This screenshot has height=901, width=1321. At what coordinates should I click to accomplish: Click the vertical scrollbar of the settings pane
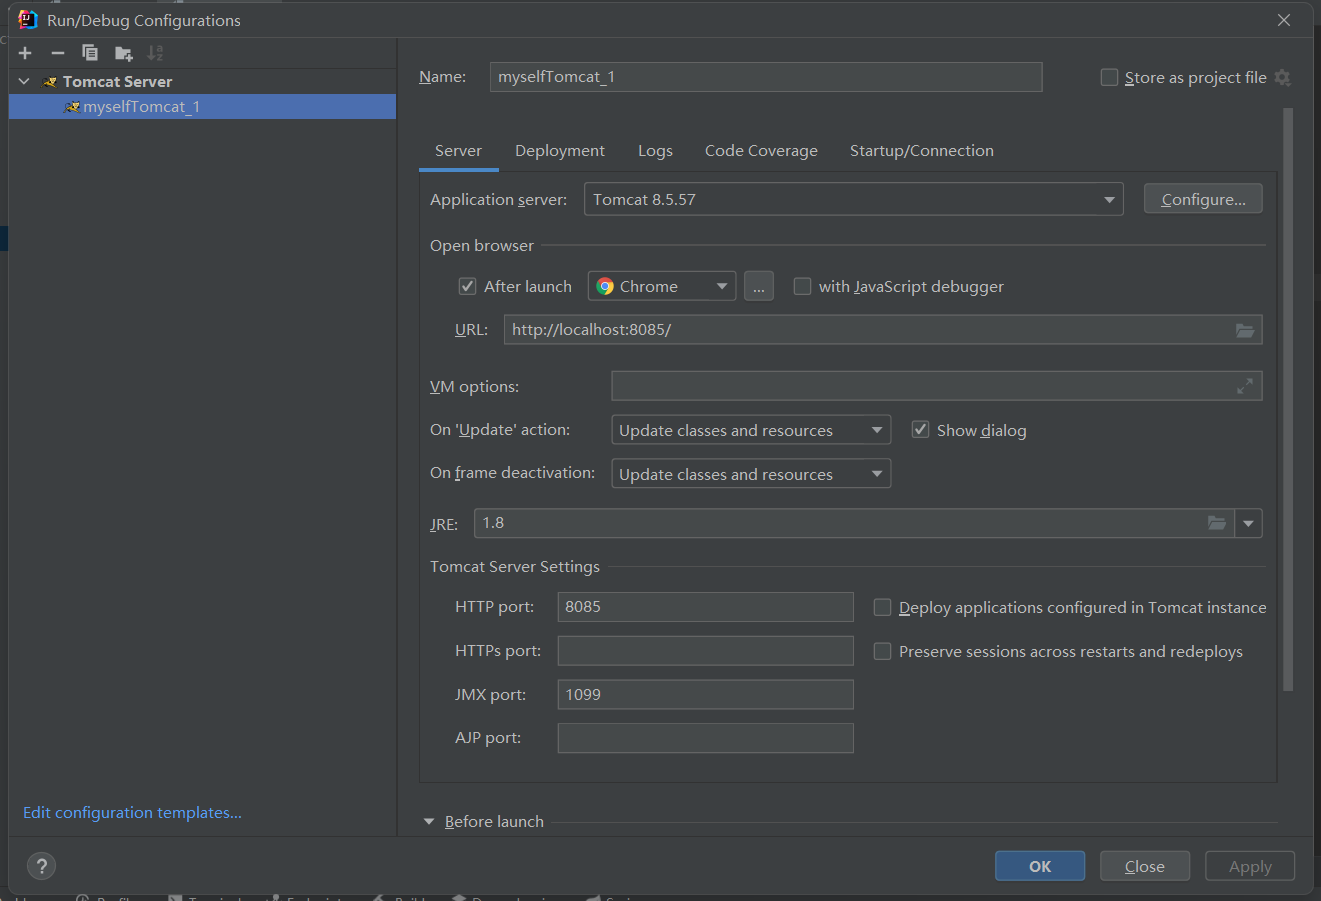click(x=1288, y=400)
